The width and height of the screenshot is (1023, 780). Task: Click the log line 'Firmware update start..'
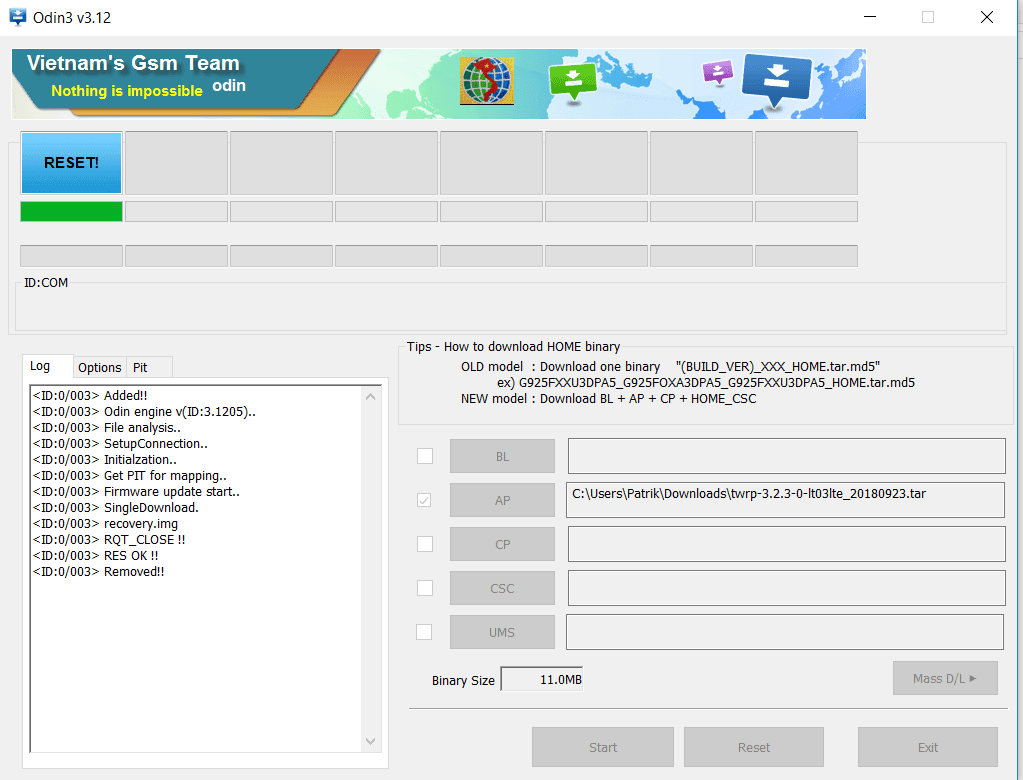136,492
